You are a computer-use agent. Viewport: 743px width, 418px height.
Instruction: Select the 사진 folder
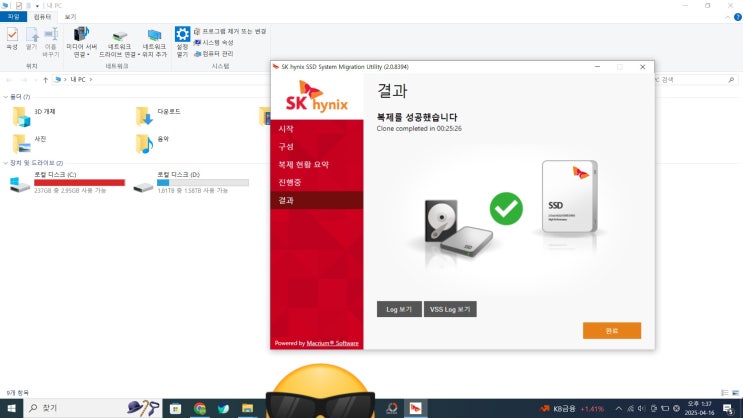[x=29, y=143]
